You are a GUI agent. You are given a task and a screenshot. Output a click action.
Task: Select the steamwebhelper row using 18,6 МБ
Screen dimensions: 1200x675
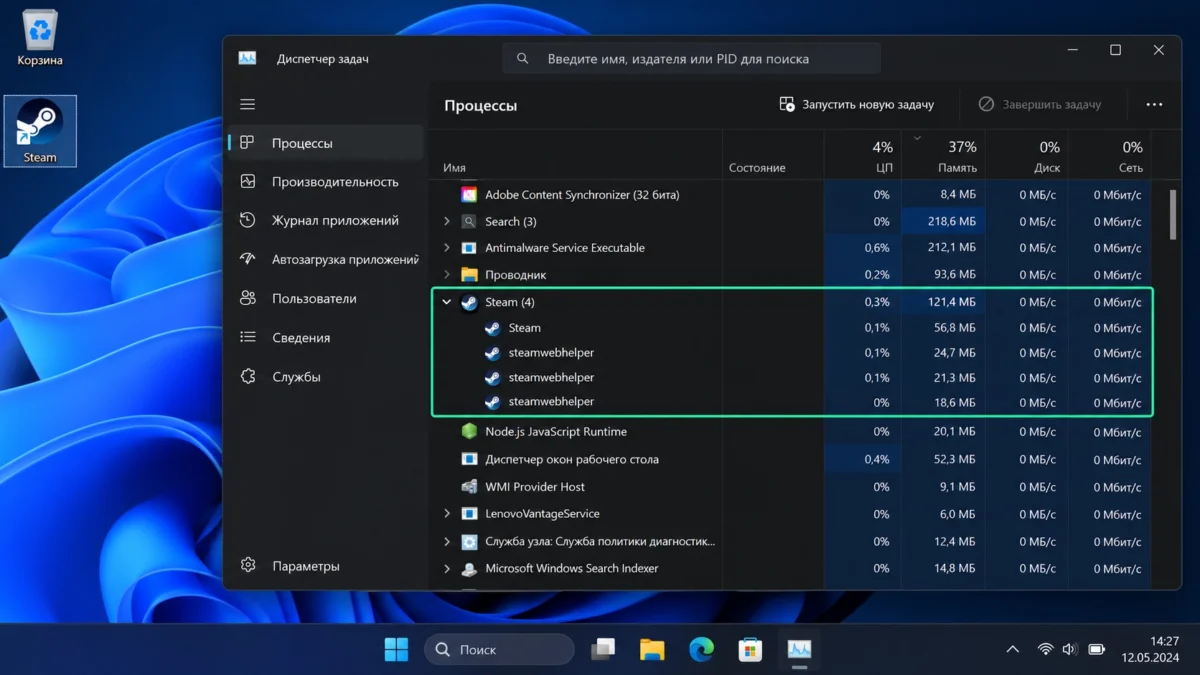click(792, 402)
